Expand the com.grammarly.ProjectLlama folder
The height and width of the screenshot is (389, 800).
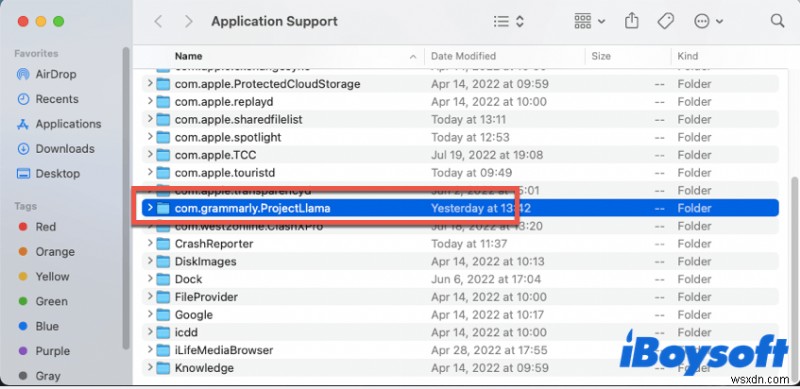pos(149,208)
